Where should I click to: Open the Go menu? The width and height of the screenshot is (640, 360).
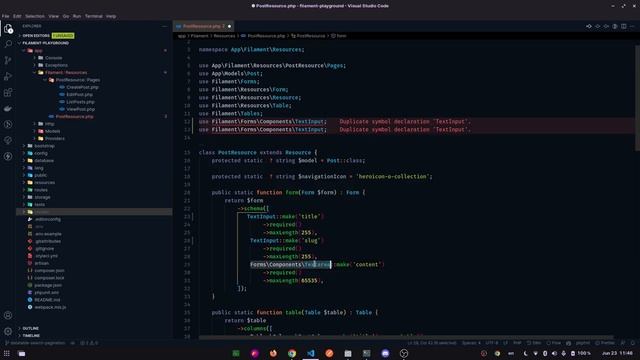click(x=66, y=16)
